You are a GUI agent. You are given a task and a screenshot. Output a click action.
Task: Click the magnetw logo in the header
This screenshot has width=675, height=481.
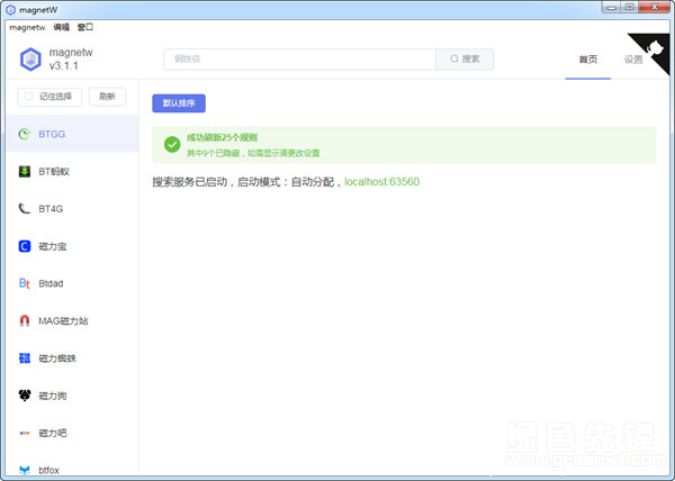(30, 59)
